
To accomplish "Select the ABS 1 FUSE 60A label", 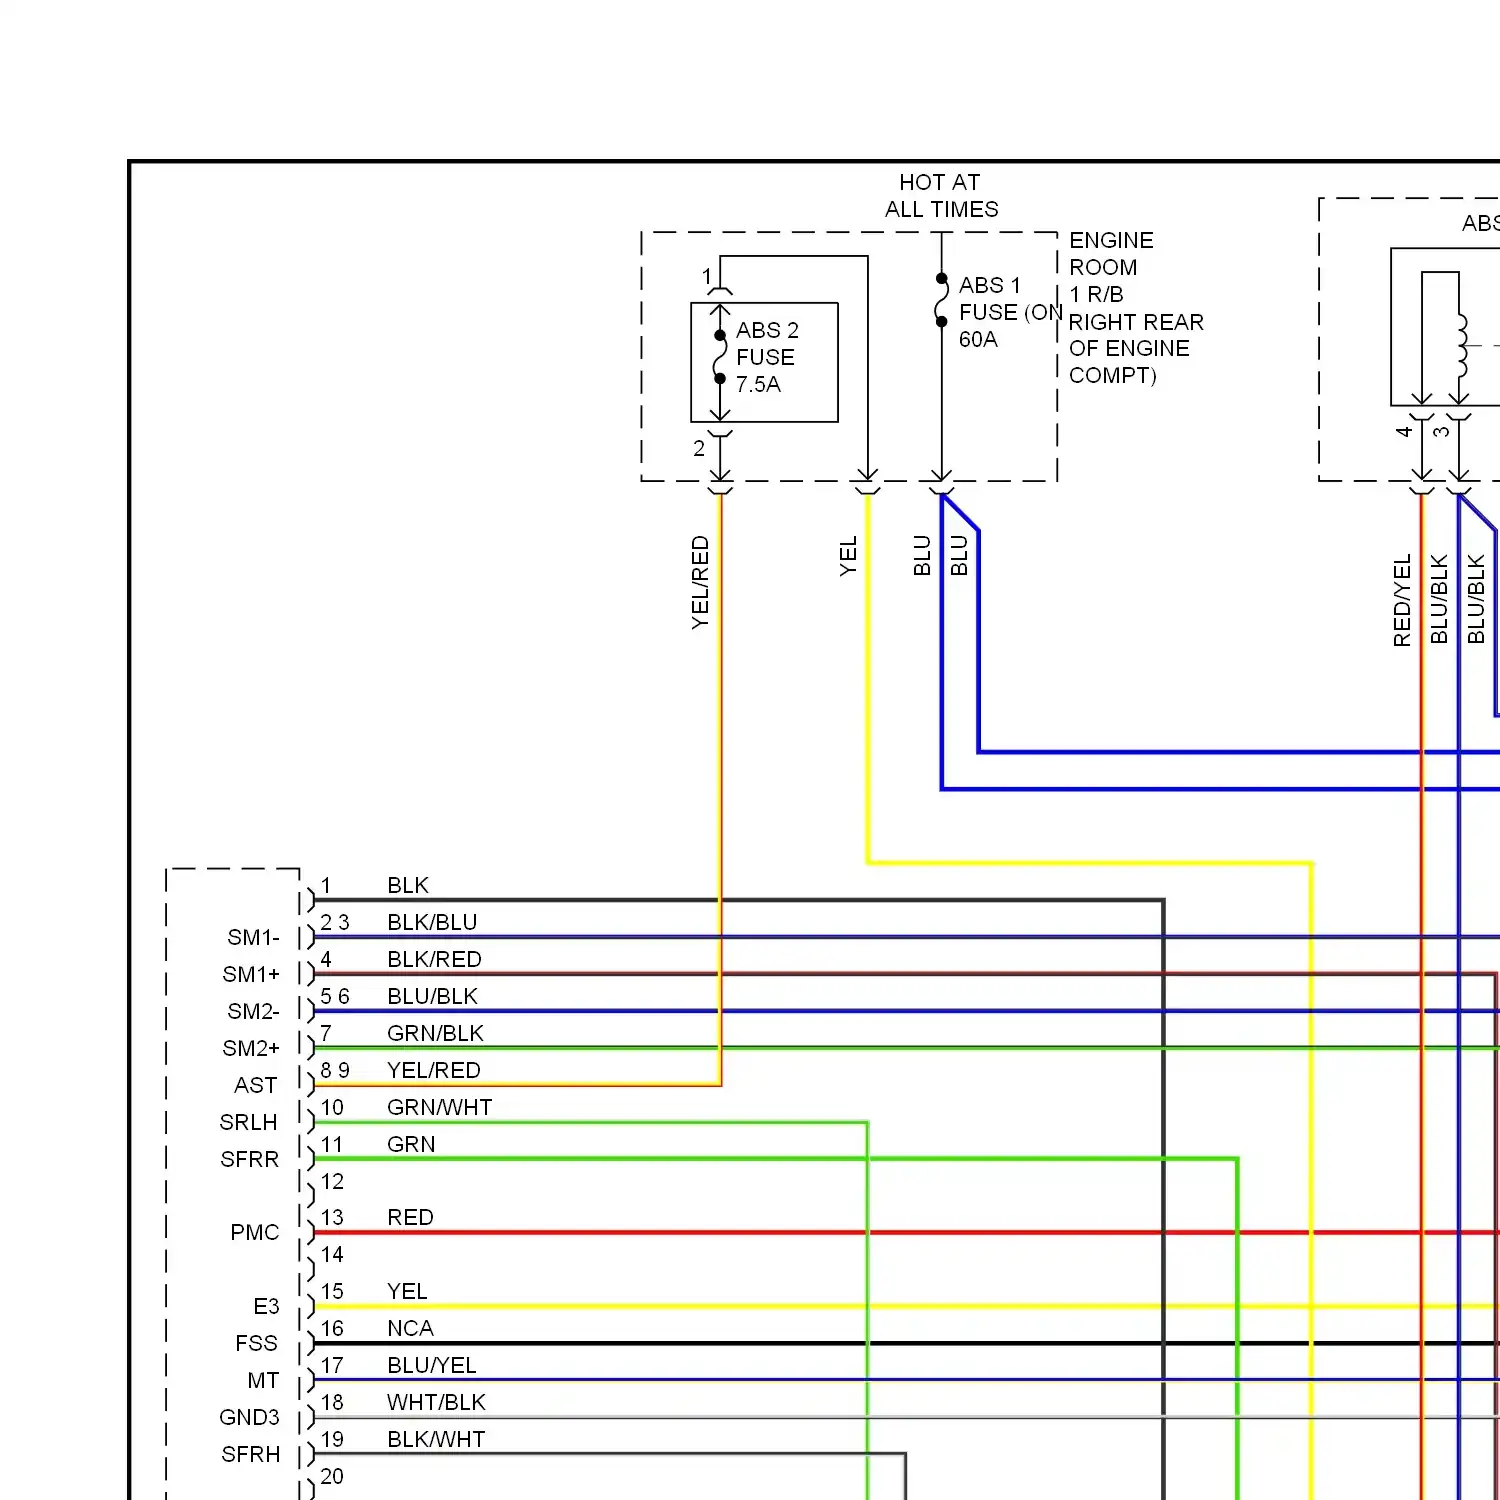I will point(1010,312).
